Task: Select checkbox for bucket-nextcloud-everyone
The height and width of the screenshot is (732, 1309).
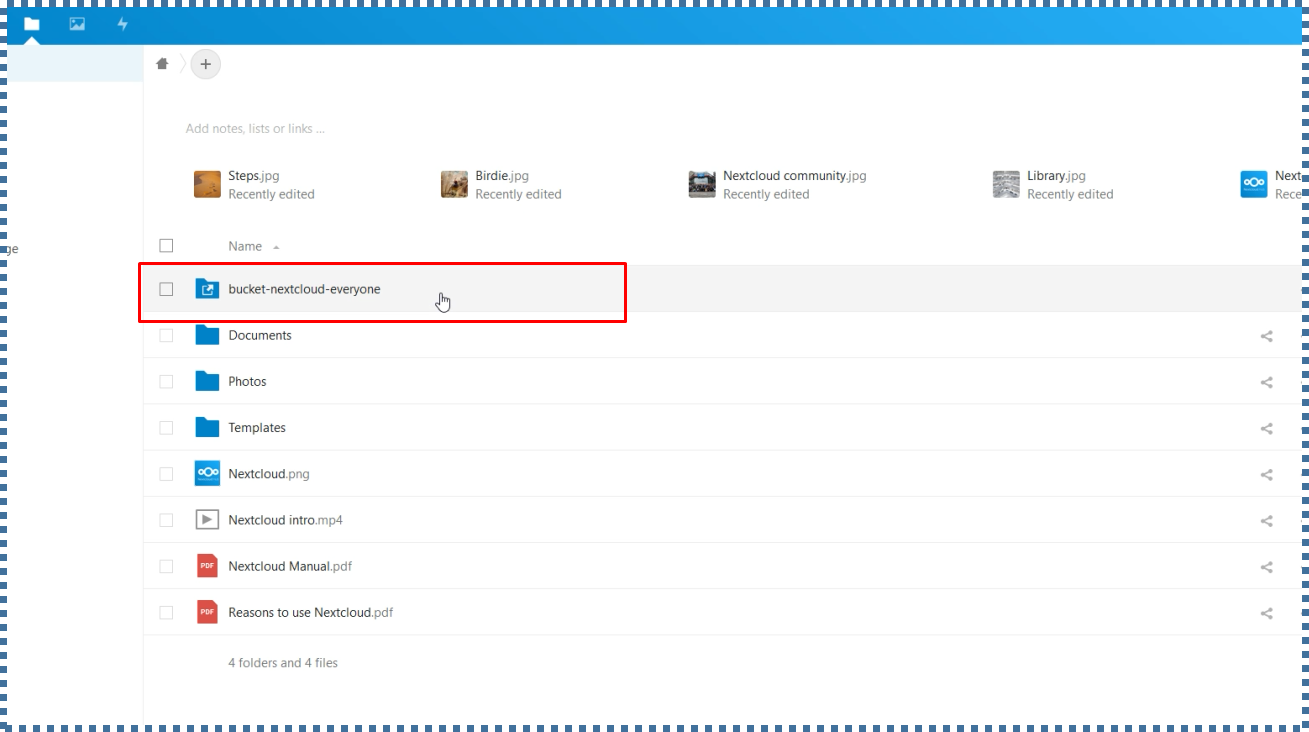Action: click(x=166, y=289)
